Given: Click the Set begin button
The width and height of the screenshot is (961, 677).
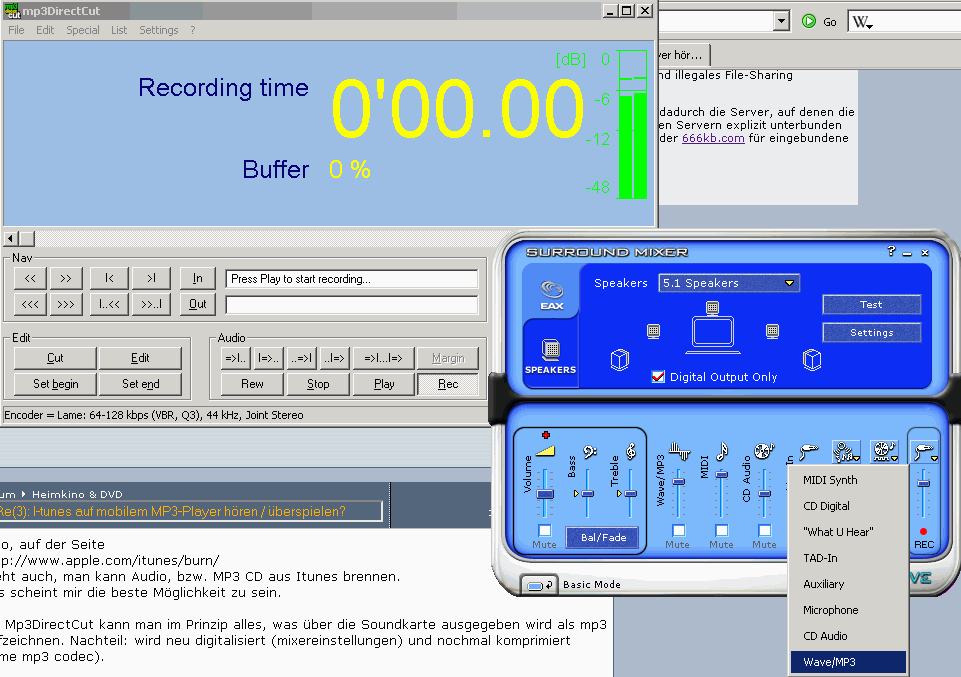Looking at the screenshot, I should click(55, 384).
